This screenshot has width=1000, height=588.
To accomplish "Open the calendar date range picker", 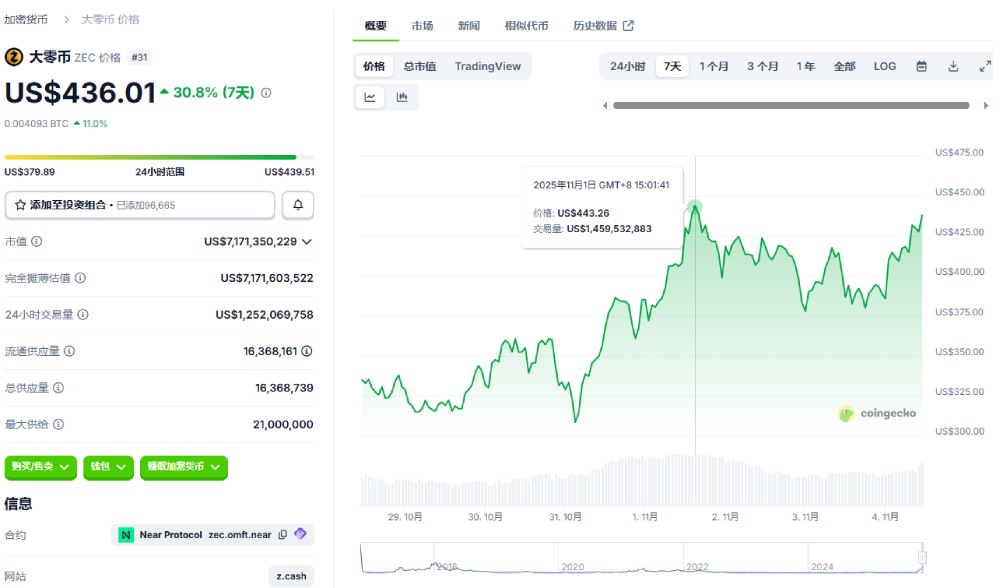I will tap(922, 66).
